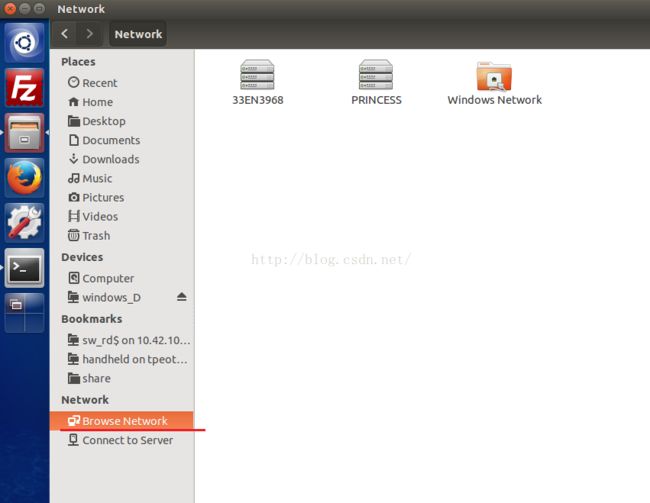Screen dimensions: 650x503
Task: Open Trash in the sidebar
Action: (122, 236)
